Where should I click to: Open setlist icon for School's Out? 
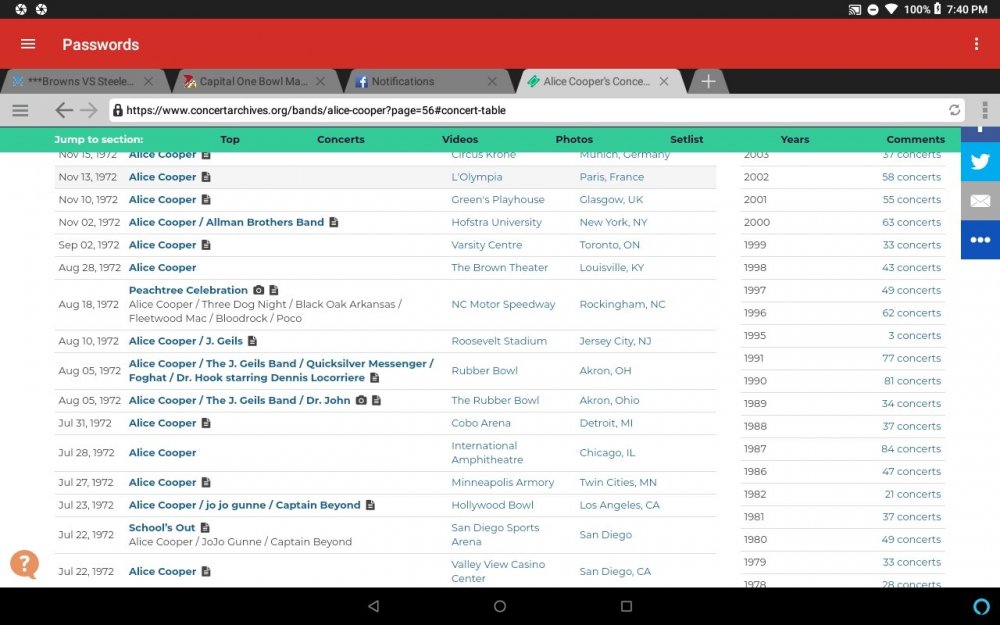[x=205, y=527]
